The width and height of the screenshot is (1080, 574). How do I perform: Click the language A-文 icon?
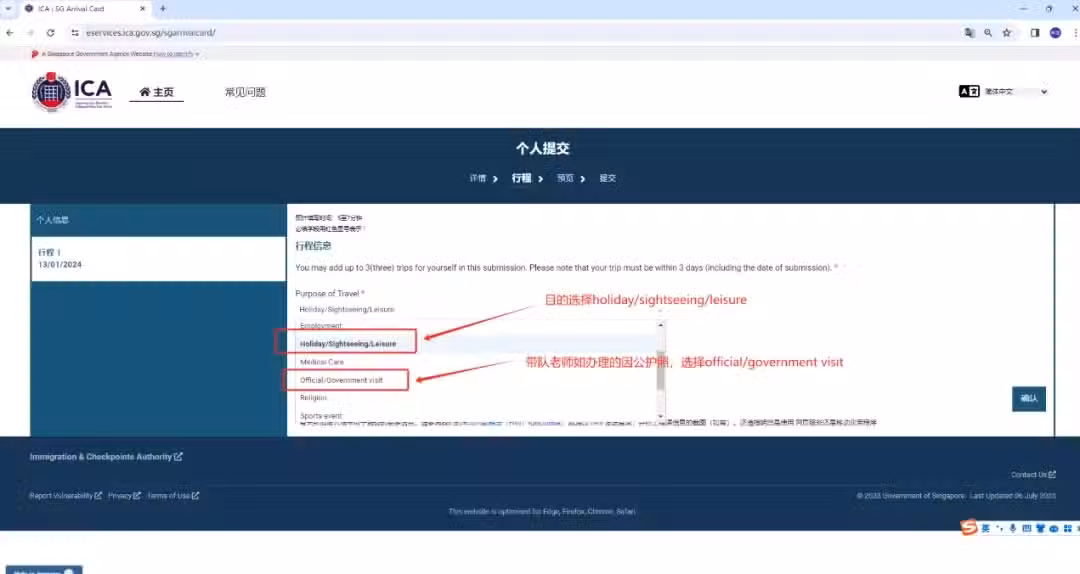pyautogui.click(x=969, y=91)
